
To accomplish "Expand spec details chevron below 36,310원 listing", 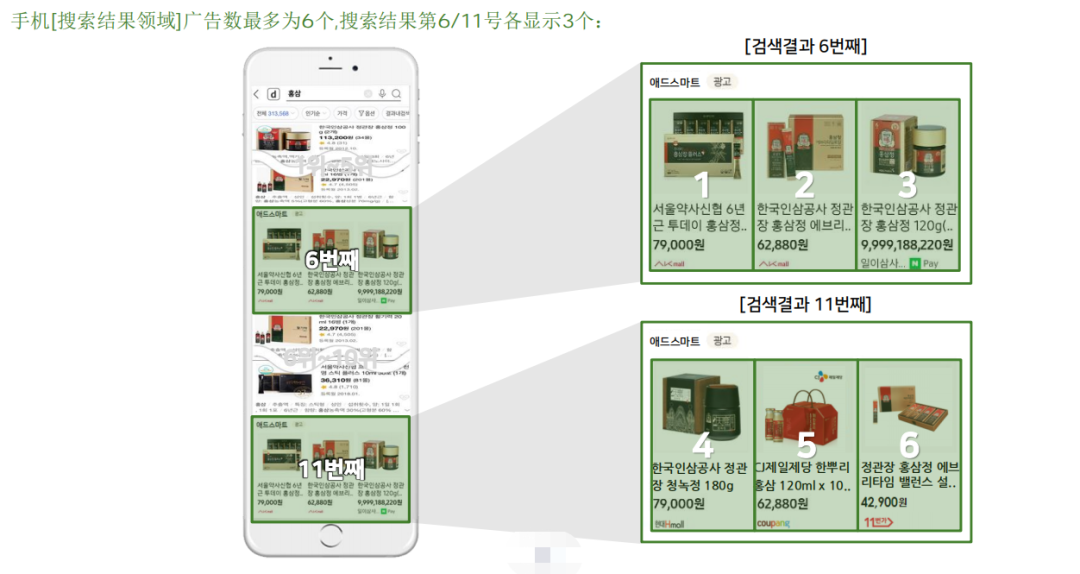I will click(406, 410).
